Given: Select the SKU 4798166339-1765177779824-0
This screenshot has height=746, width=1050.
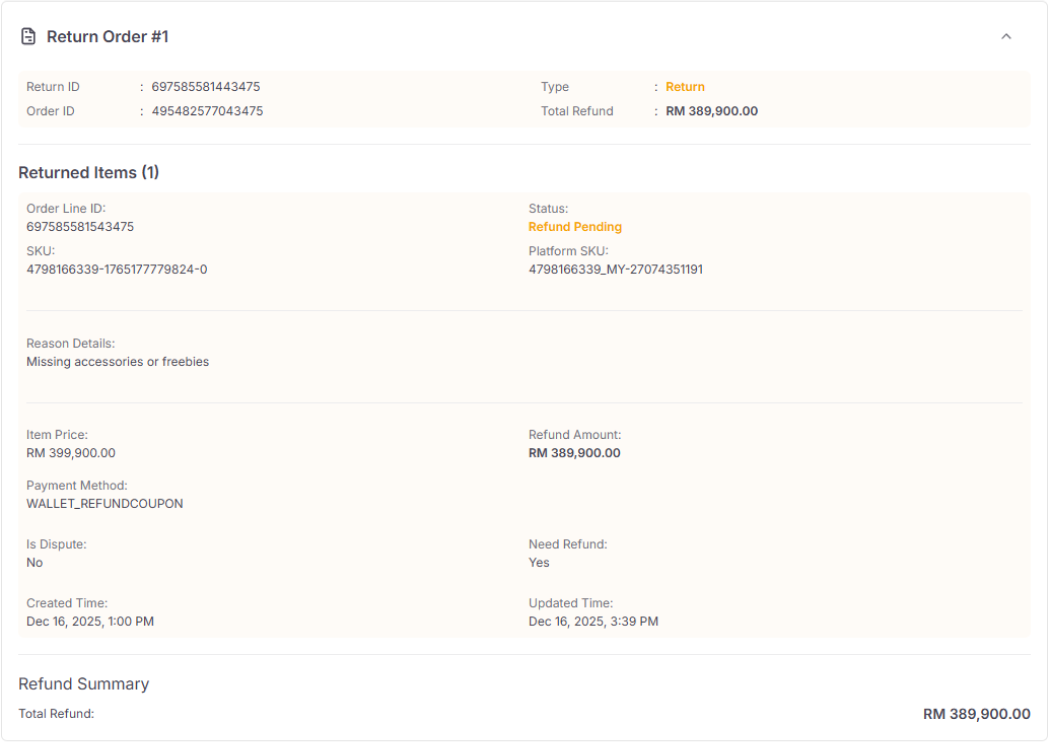Looking at the screenshot, I should (x=115, y=269).
